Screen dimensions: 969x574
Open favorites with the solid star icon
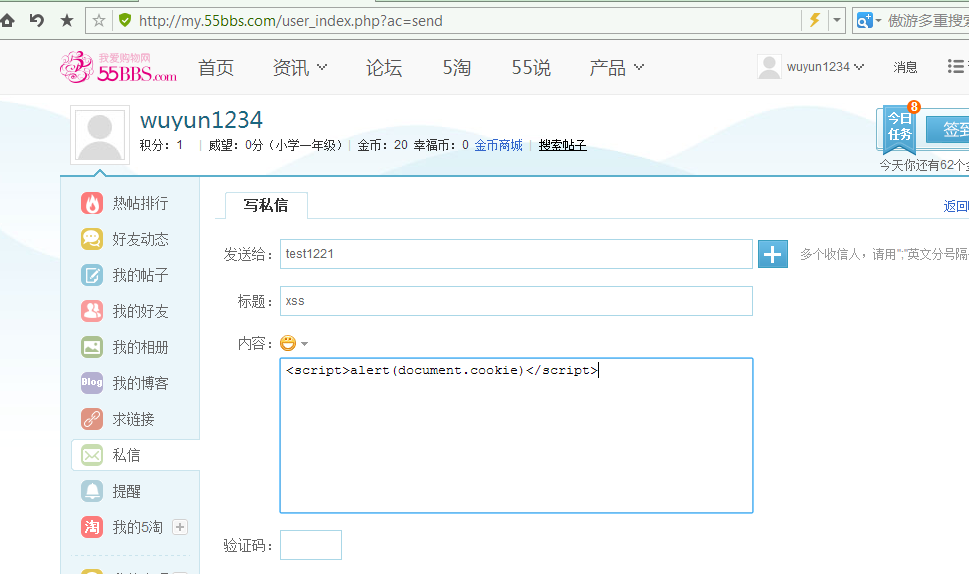coord(67,20)
